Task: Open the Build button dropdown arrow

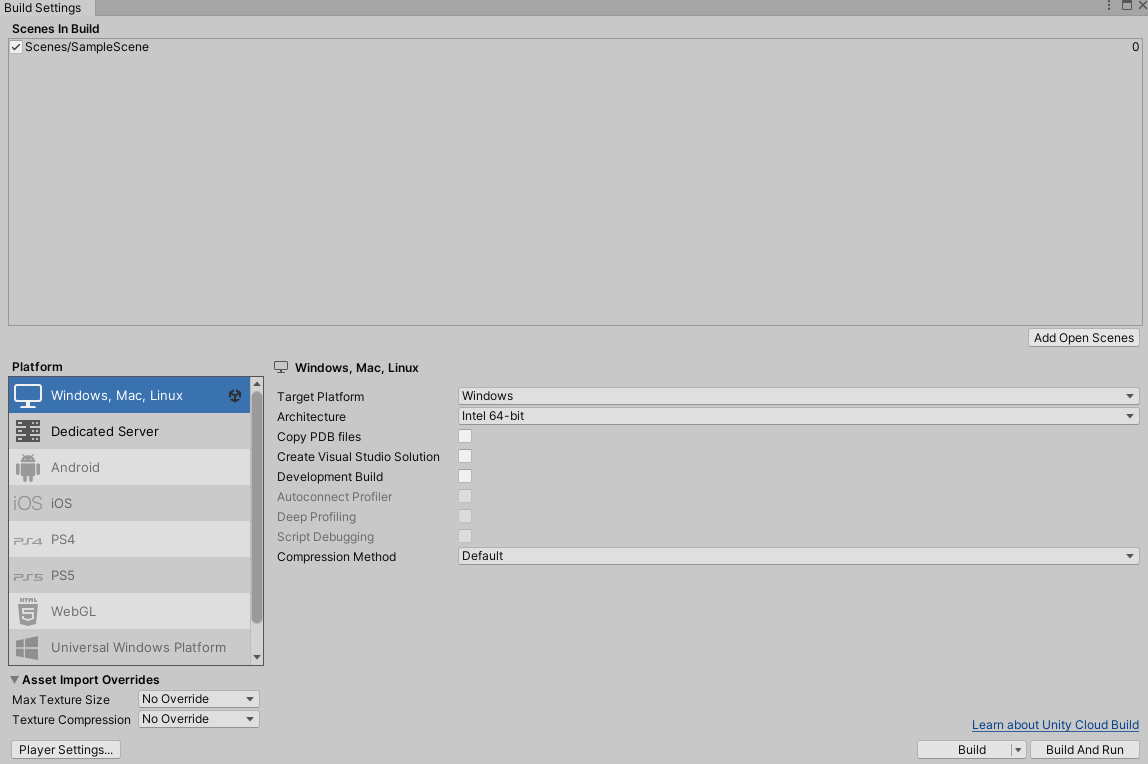Action: pos(1018,750)
